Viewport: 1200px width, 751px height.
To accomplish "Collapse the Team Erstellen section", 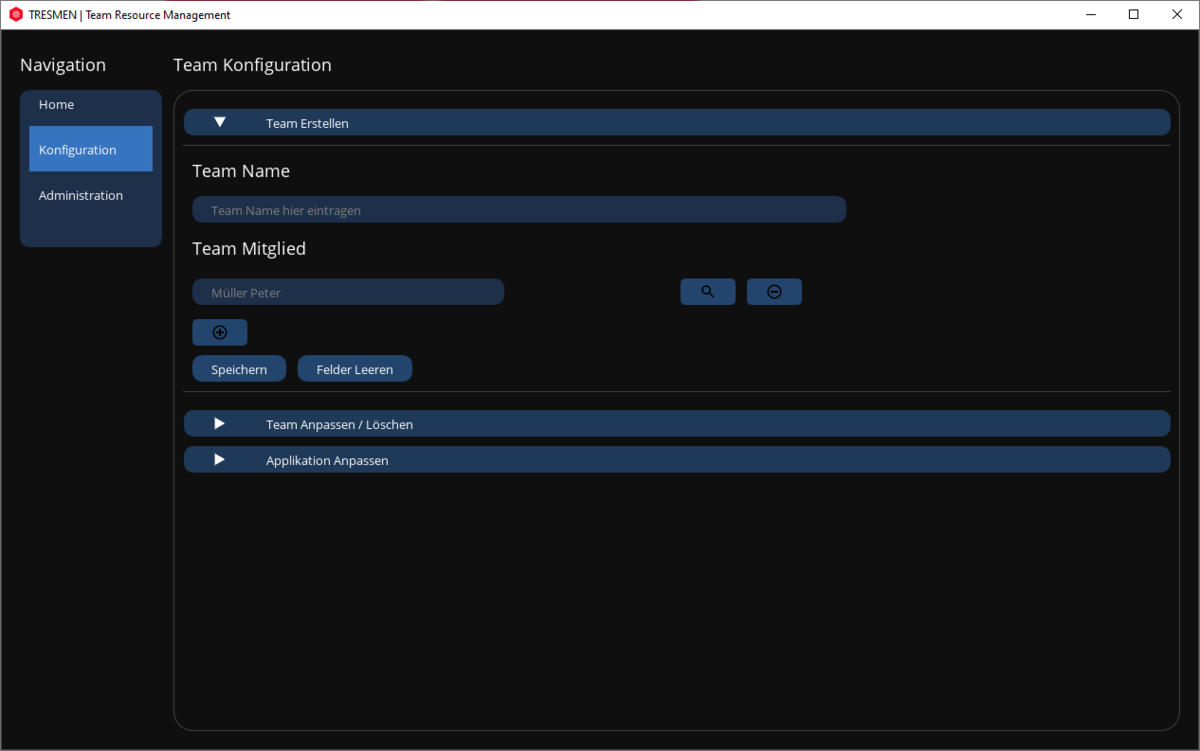I will pos(220,123).
